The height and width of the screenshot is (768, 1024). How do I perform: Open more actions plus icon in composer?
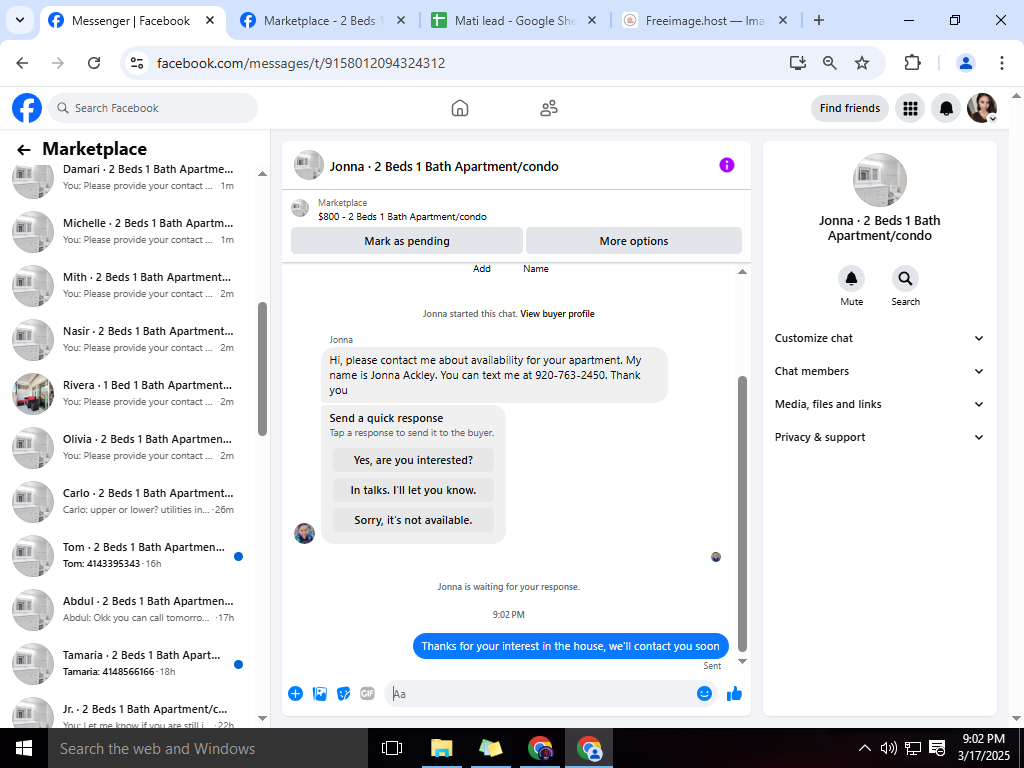tap(295, 694)
